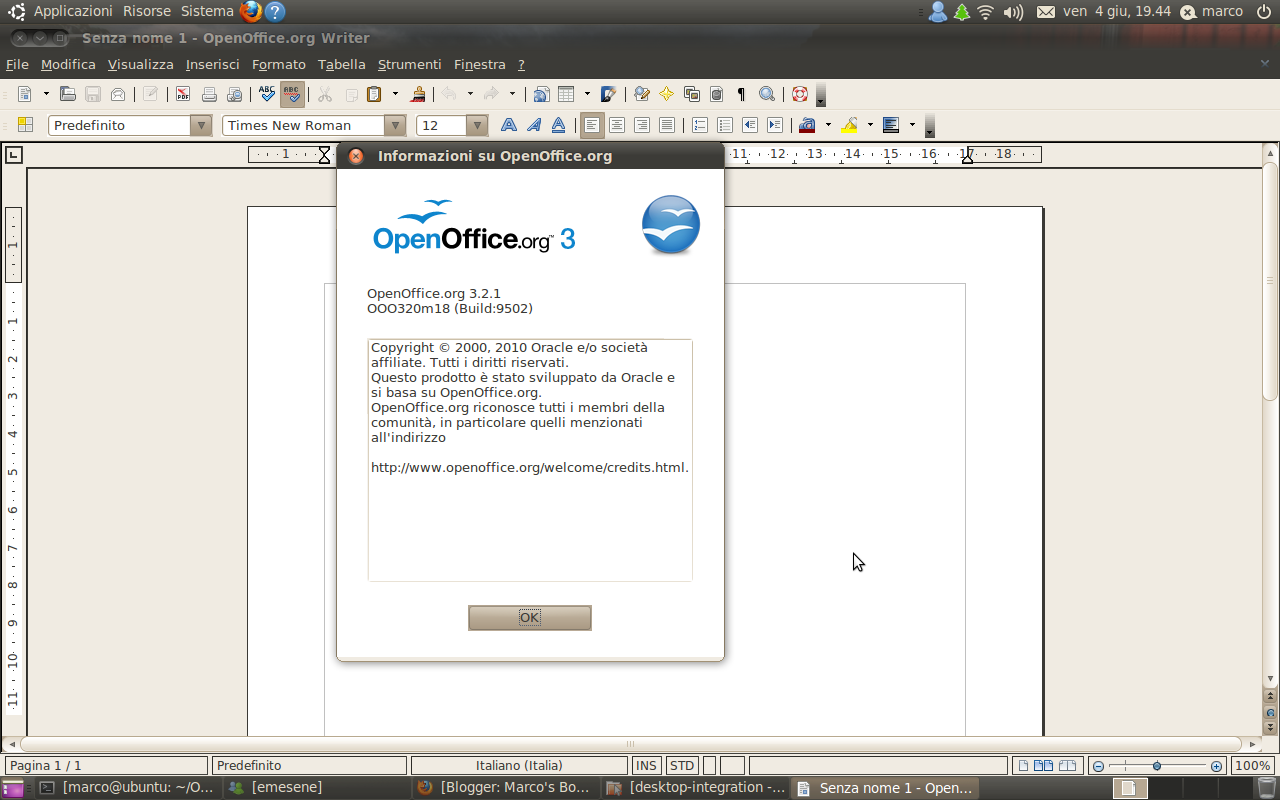
Task: Click the Save floppy disk icon
Action: click(x=93, y=94)
